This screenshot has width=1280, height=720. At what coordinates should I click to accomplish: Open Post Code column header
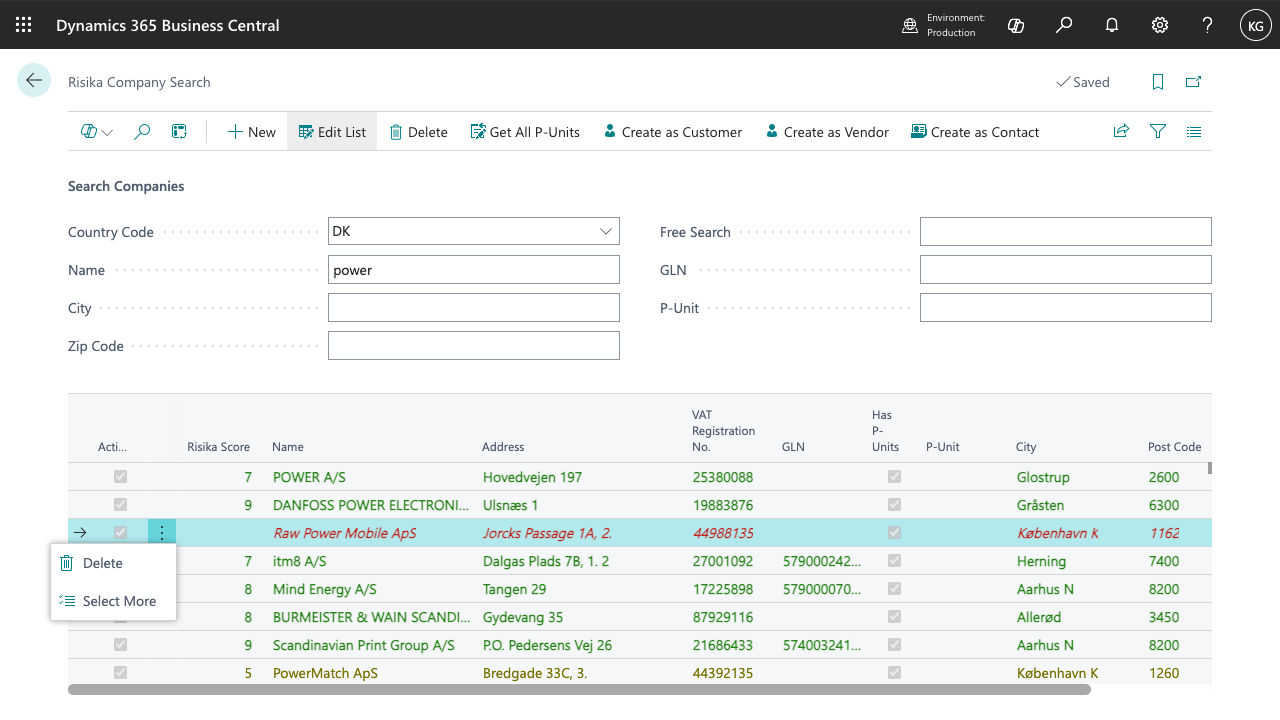pos(1175,447)
